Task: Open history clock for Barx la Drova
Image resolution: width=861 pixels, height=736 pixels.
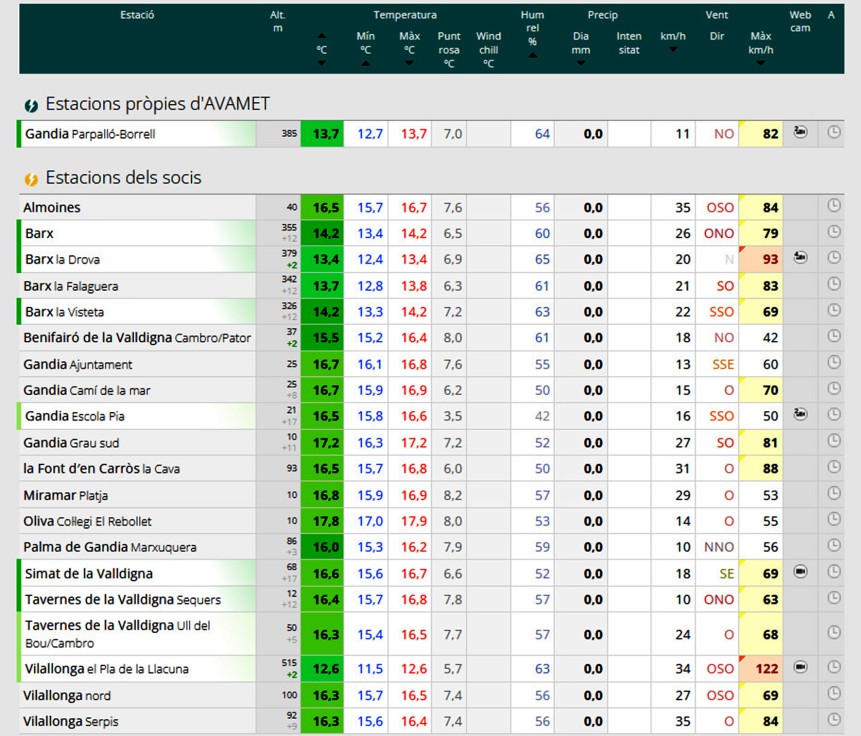Action: coord(834,257)
